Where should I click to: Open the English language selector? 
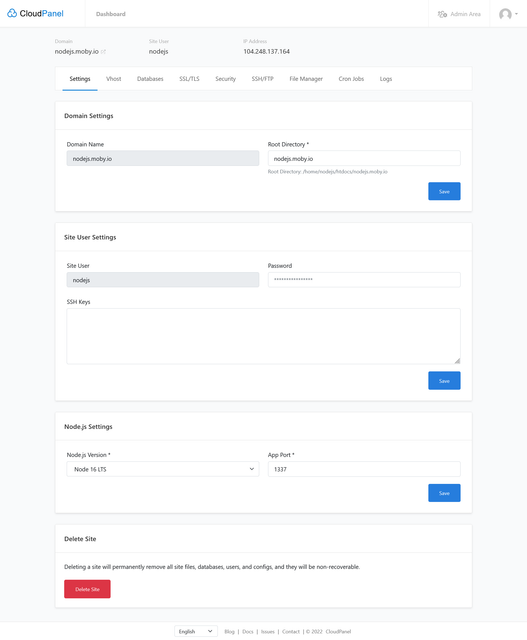196,631
